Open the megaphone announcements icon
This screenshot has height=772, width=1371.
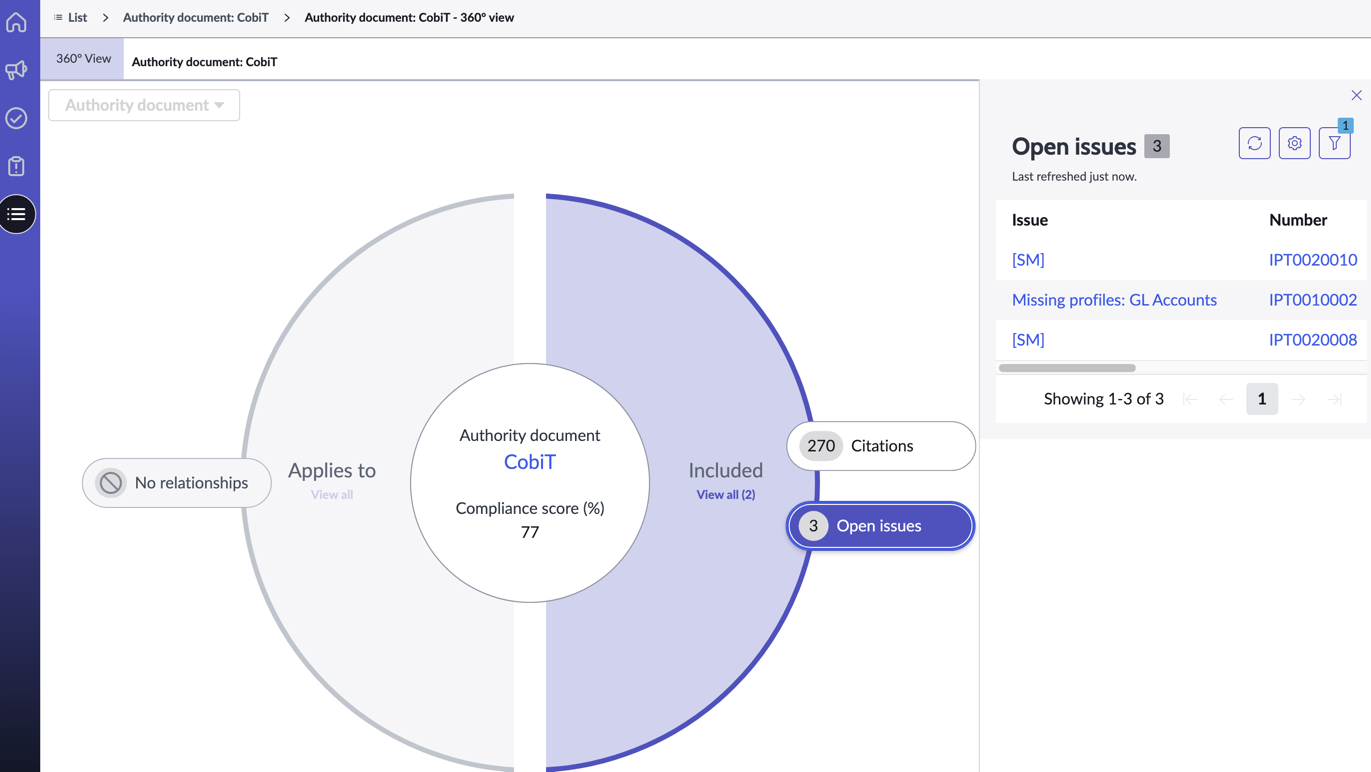[x=16, y=70]
